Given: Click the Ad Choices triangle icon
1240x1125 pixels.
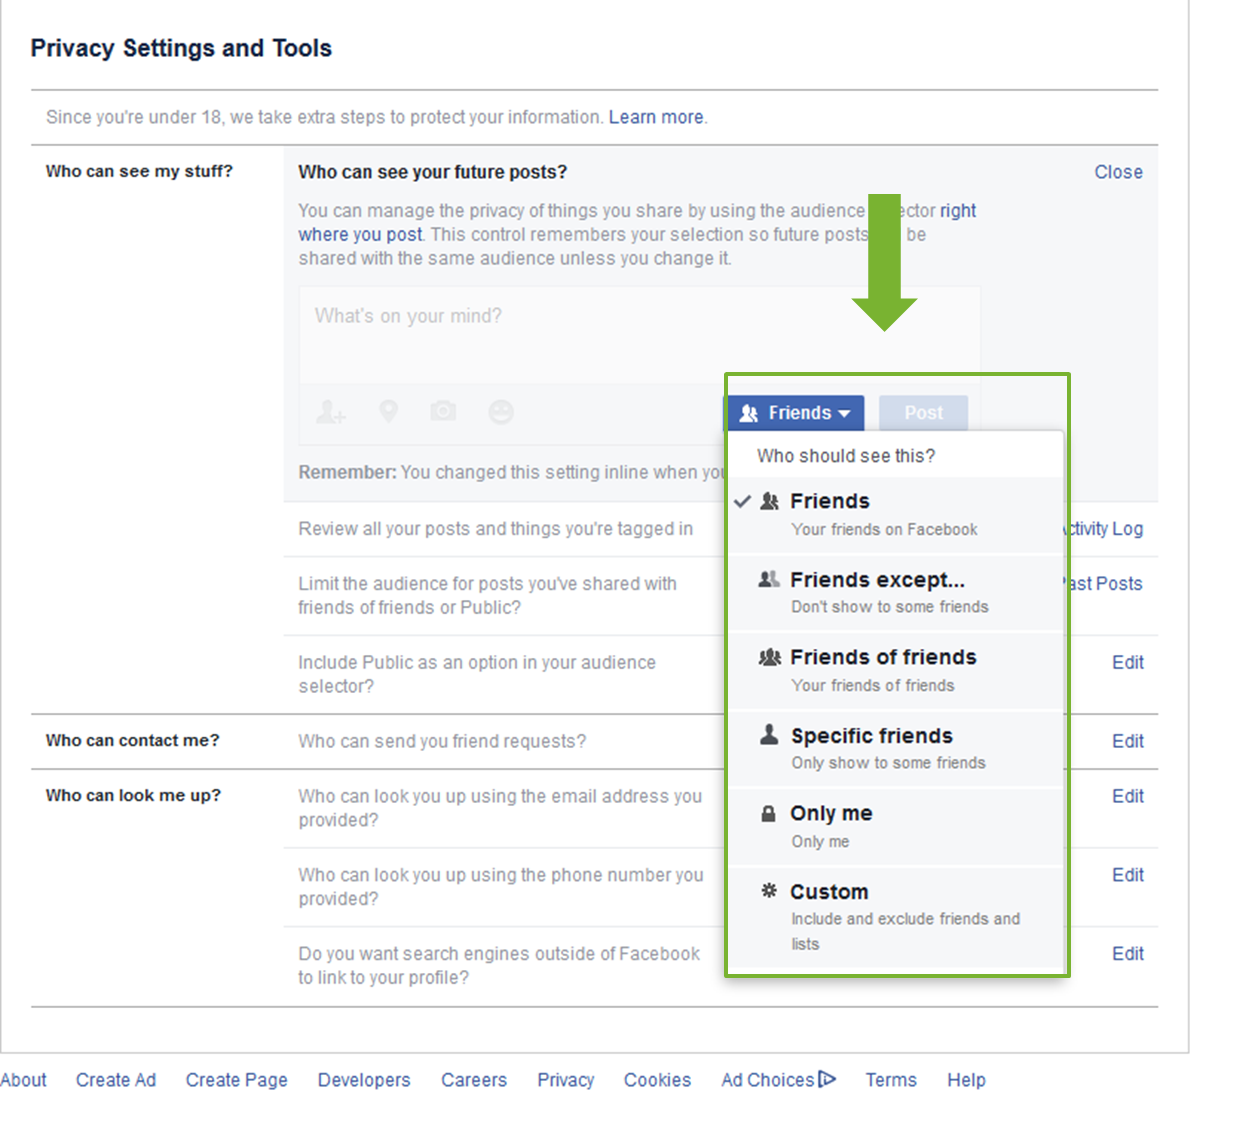Looking at the screenshot, I should pos(827,1079).
